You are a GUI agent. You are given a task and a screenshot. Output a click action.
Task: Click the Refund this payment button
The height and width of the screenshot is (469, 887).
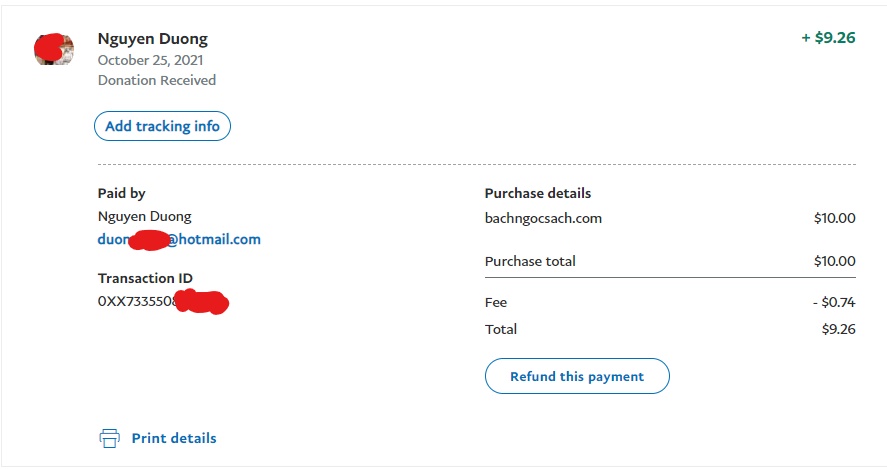coord(577,377)
